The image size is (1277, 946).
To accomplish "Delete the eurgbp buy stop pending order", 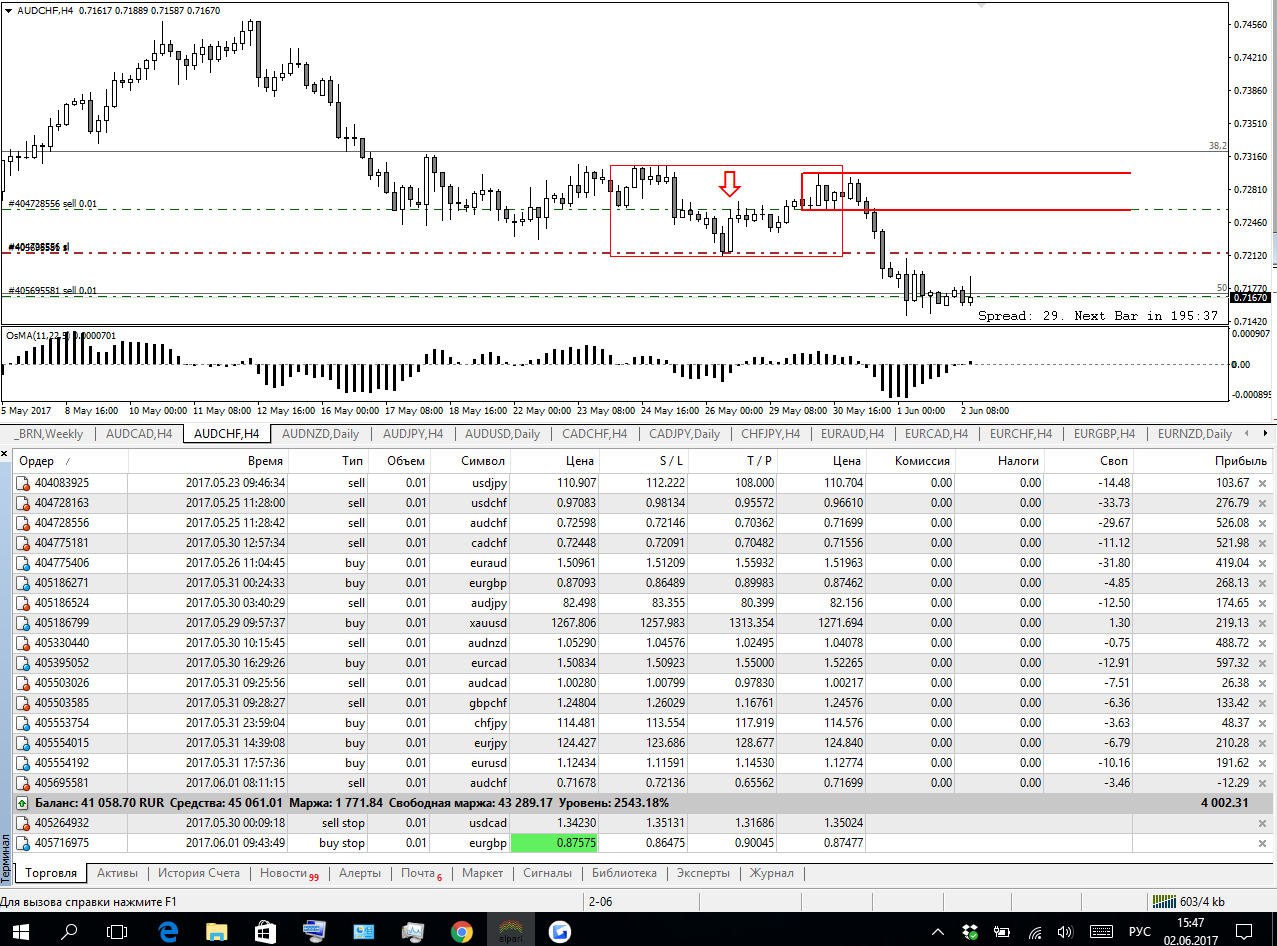I will [x=1263, y=843].
